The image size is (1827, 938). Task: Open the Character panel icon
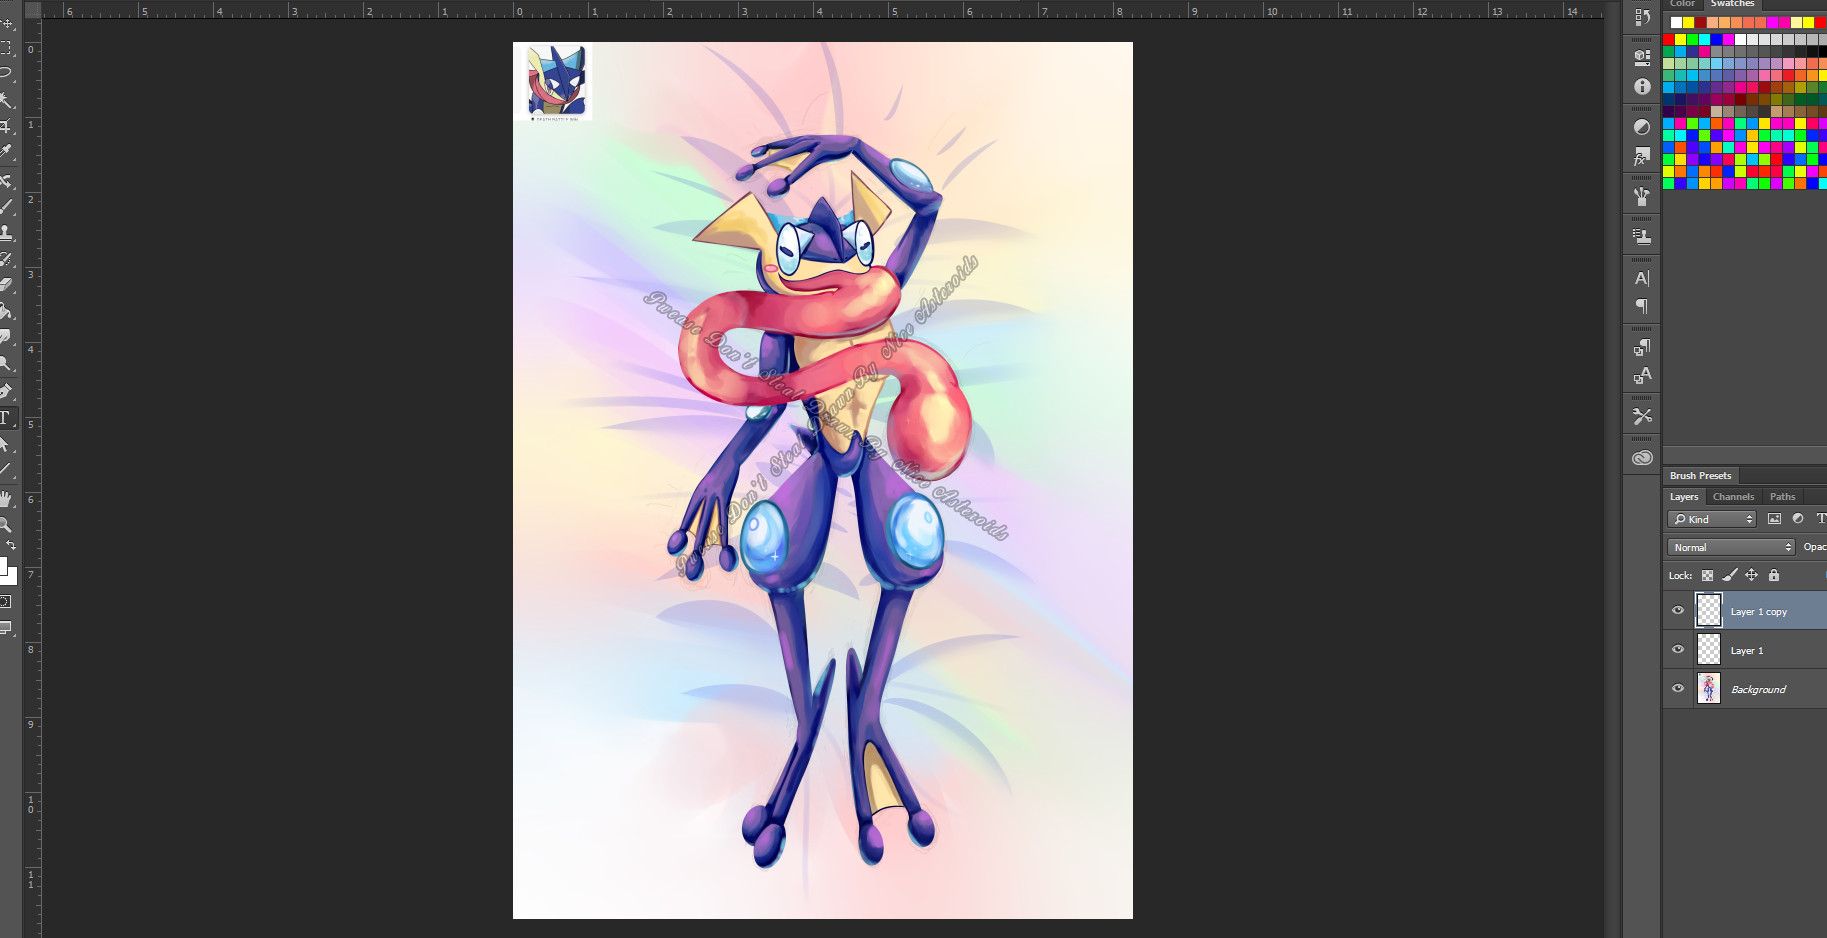[x=1642, y=278]
